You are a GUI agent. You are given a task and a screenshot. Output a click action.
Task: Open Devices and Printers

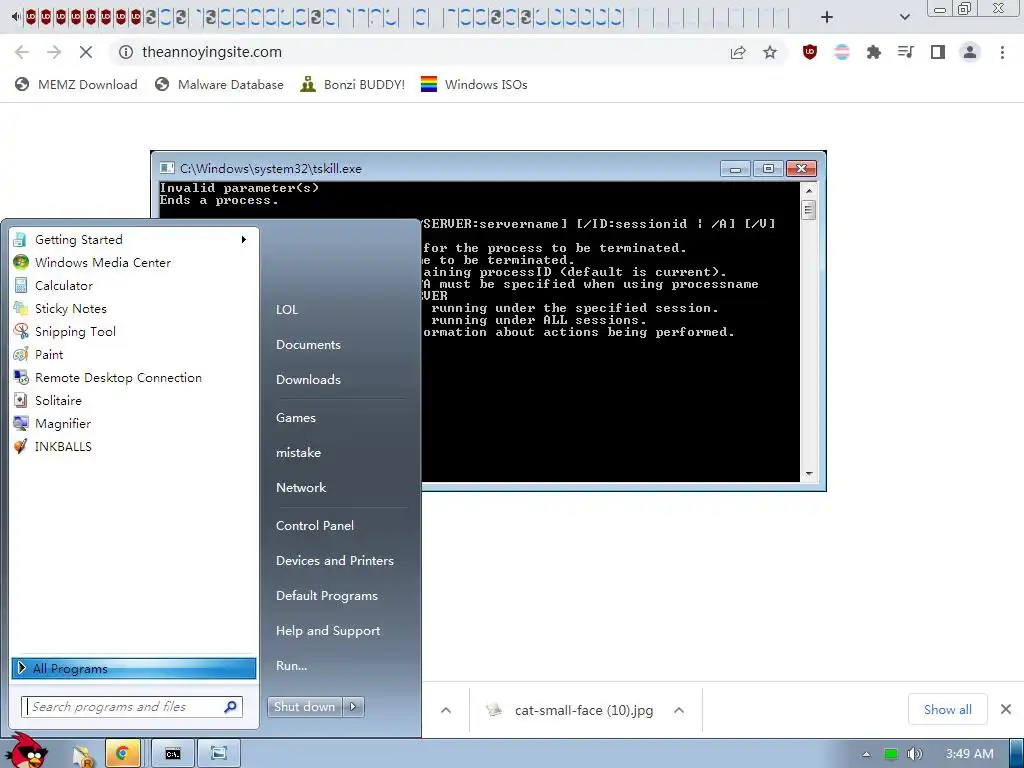(x=335, y=561)
